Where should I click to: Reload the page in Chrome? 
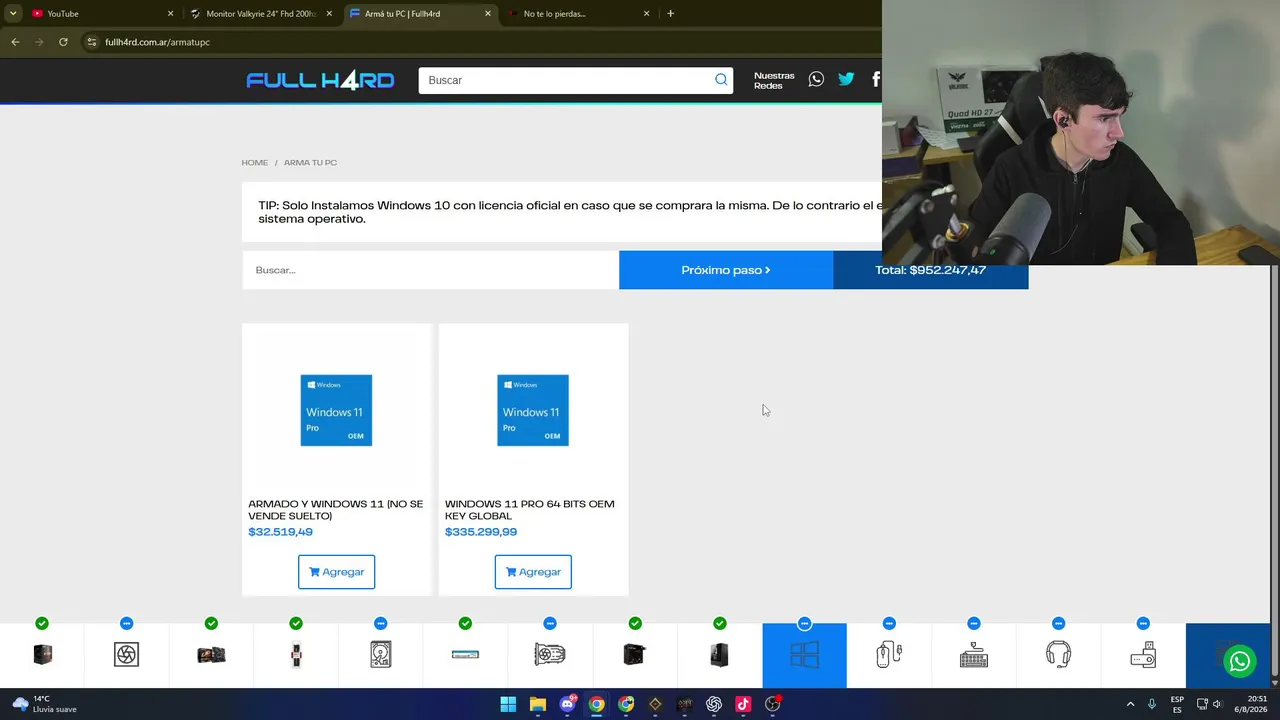(x=63, y=42)
